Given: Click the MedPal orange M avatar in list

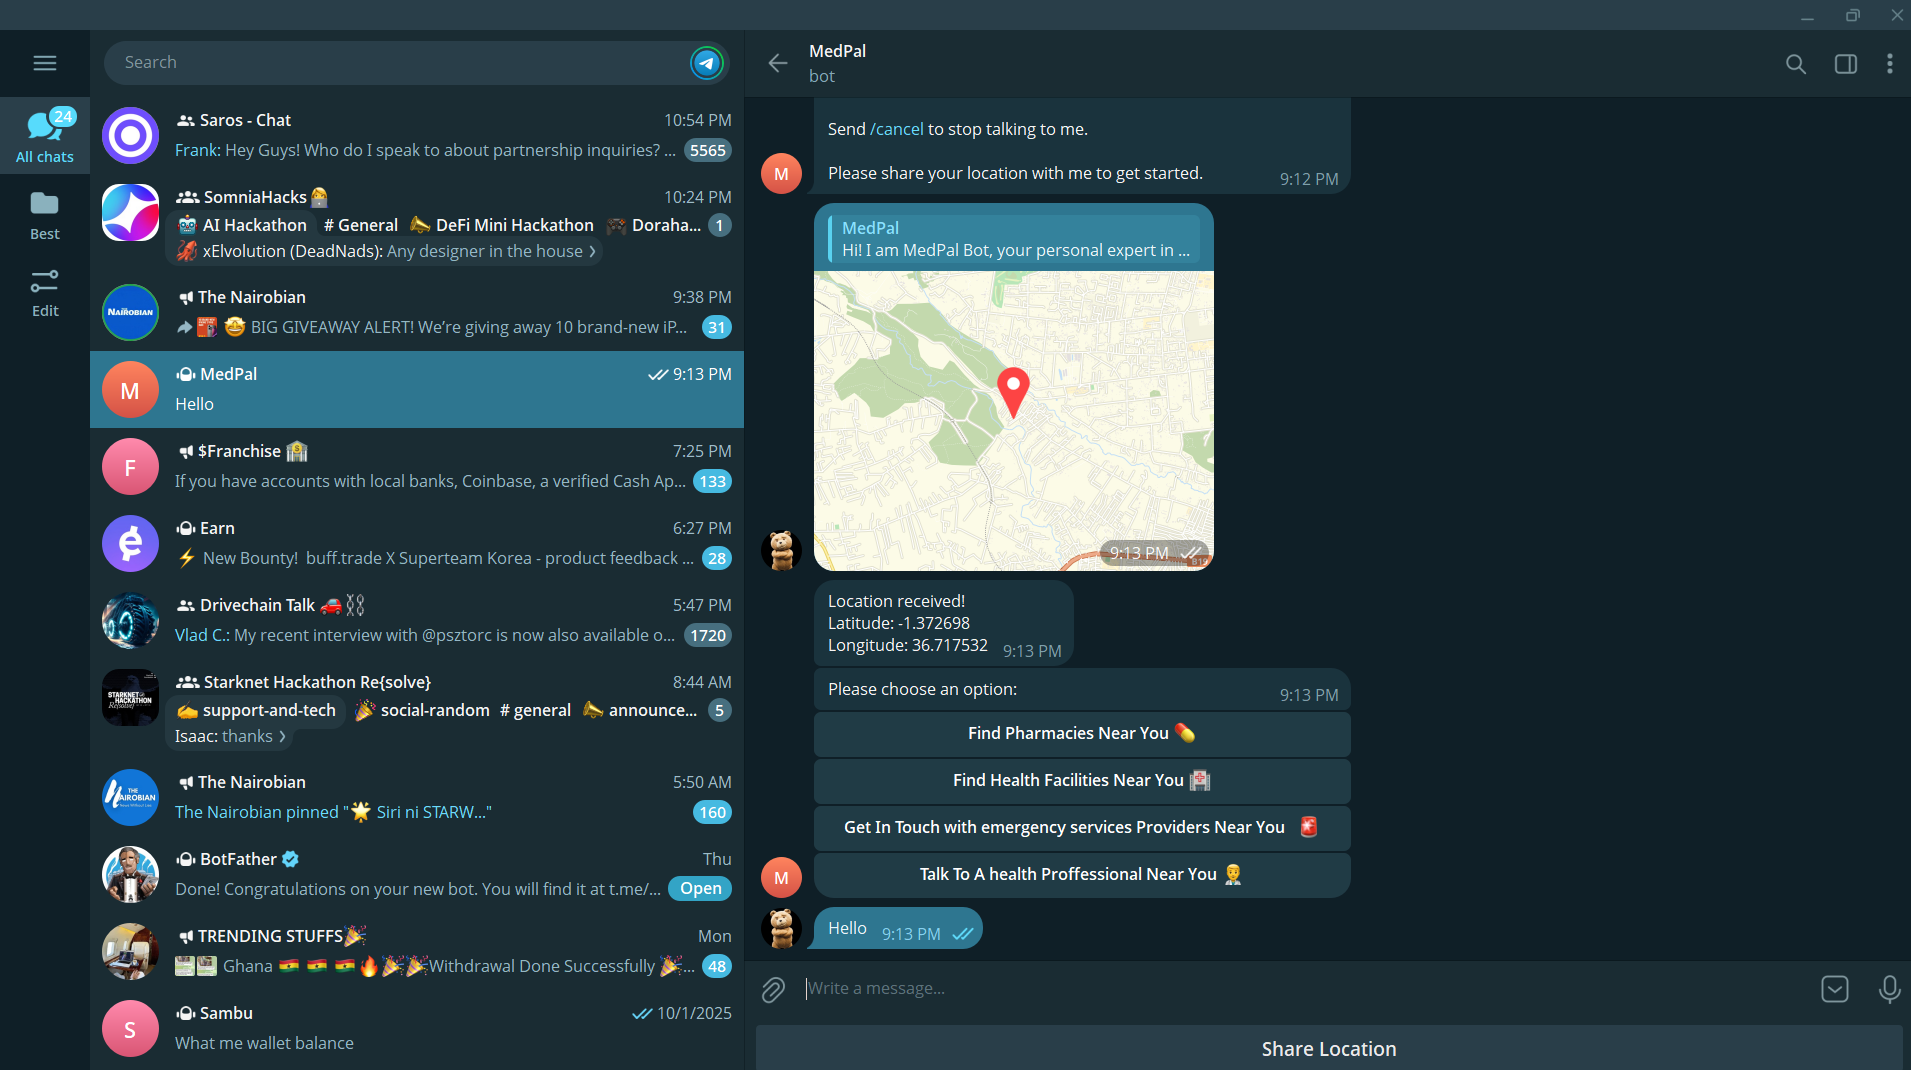Looking at the screenshot, I should click(x=130, y=389).
